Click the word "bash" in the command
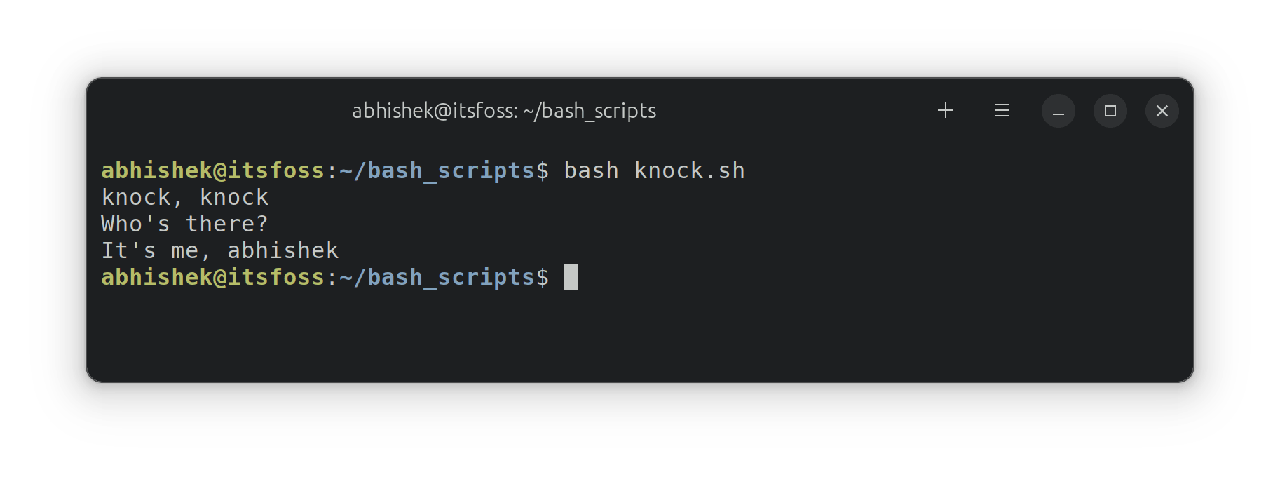Viewport: 1280px width, 477px height. tap(591, 171)
